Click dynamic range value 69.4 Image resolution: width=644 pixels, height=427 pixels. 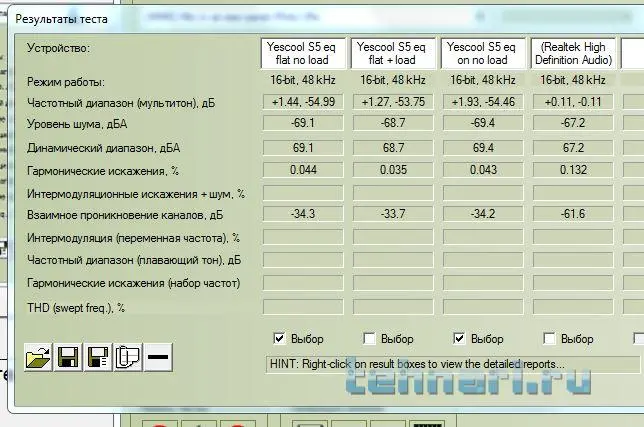(x=483, y=147)
